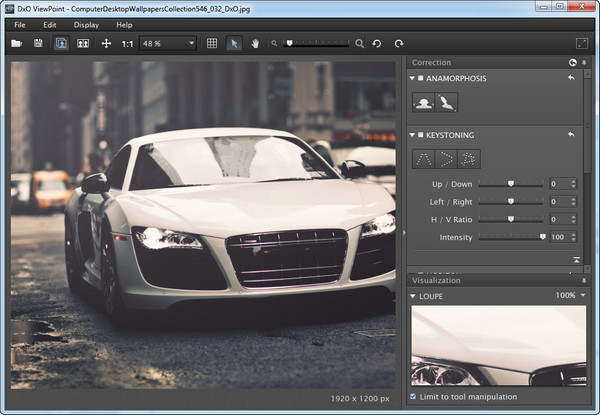Toggle the grid overlay icon
The image size is (600, 415).
tap(211, 44)
